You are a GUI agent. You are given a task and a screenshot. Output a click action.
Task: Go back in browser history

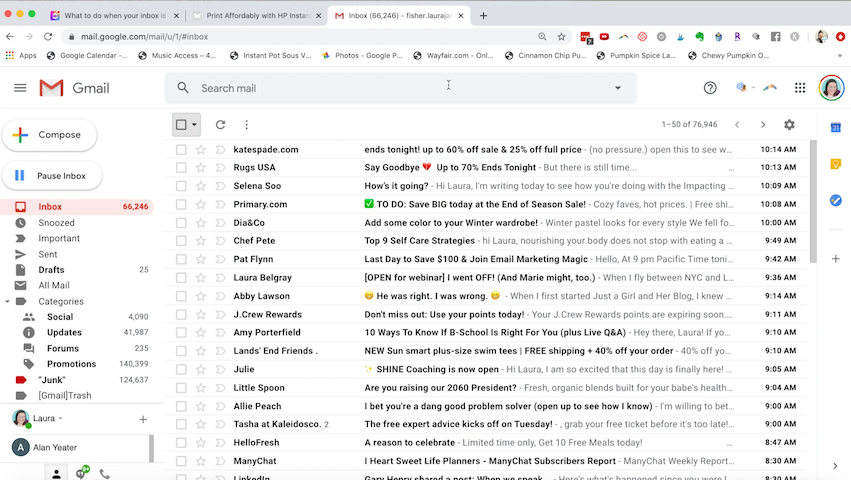click(10, 36)
